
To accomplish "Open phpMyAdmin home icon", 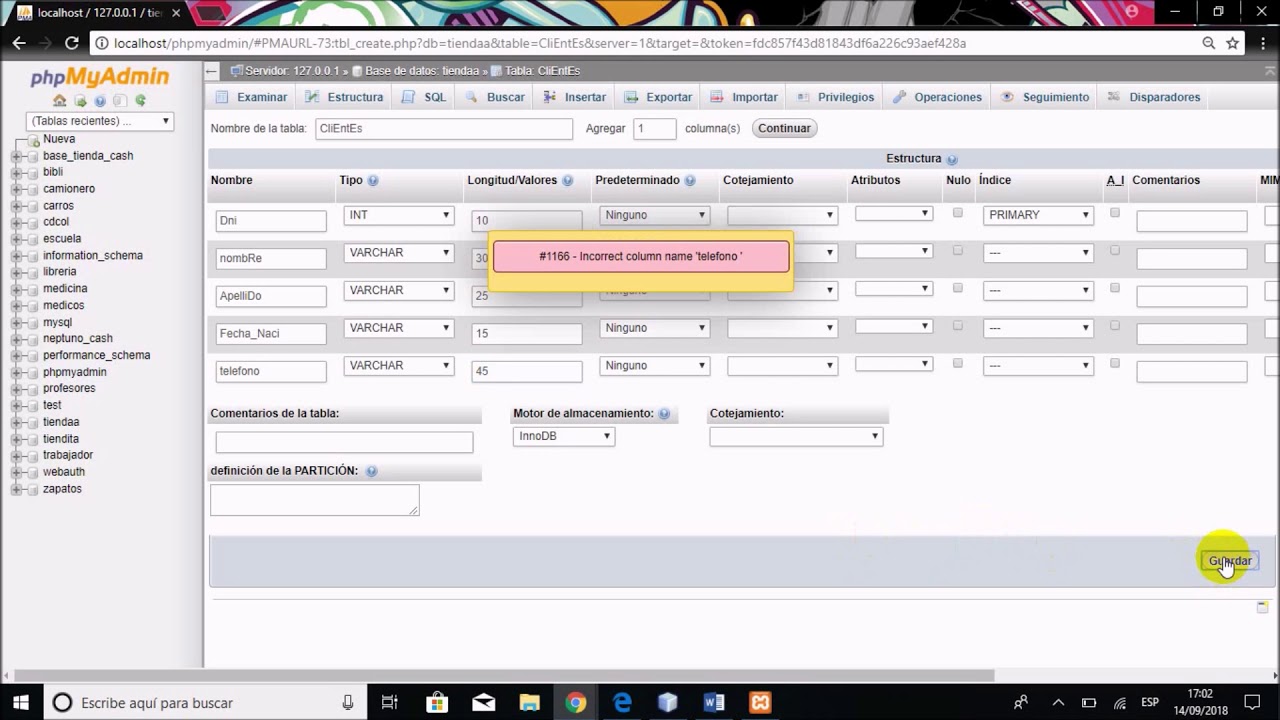I will [x=60, y=100].
